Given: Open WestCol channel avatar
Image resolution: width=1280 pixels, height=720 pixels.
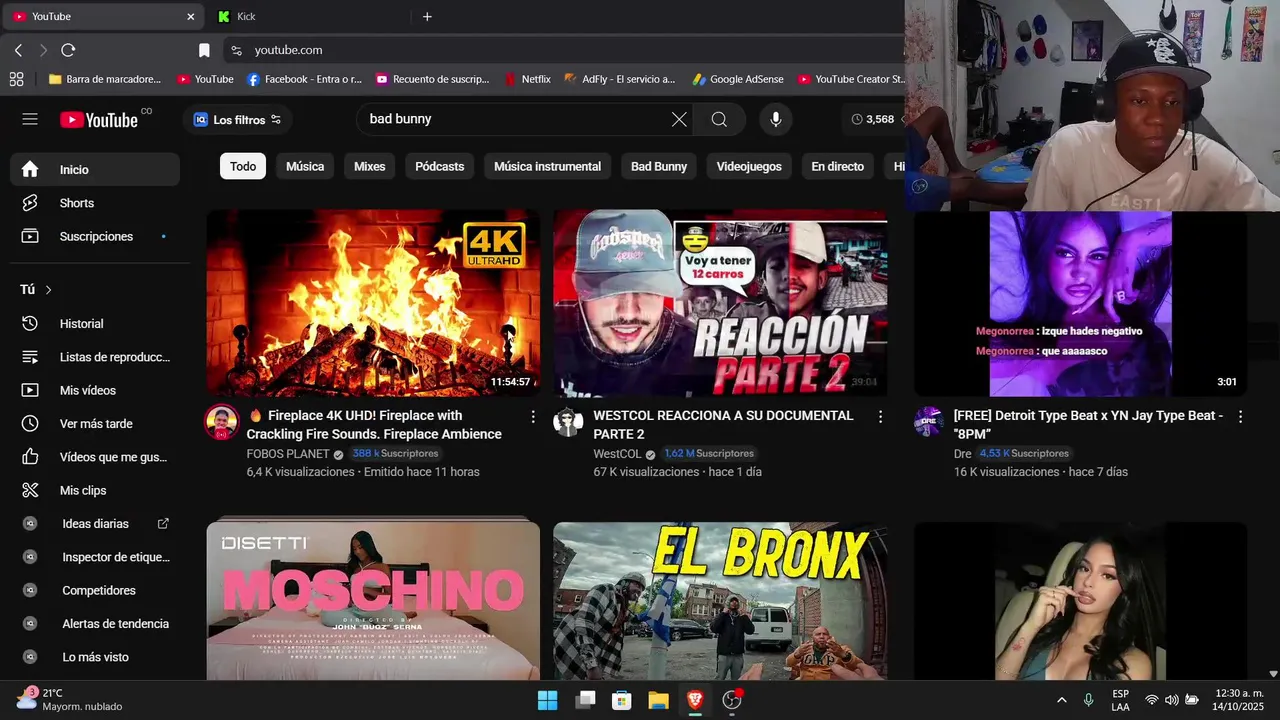Looking at the screenshot, I should tap(568, 422).
